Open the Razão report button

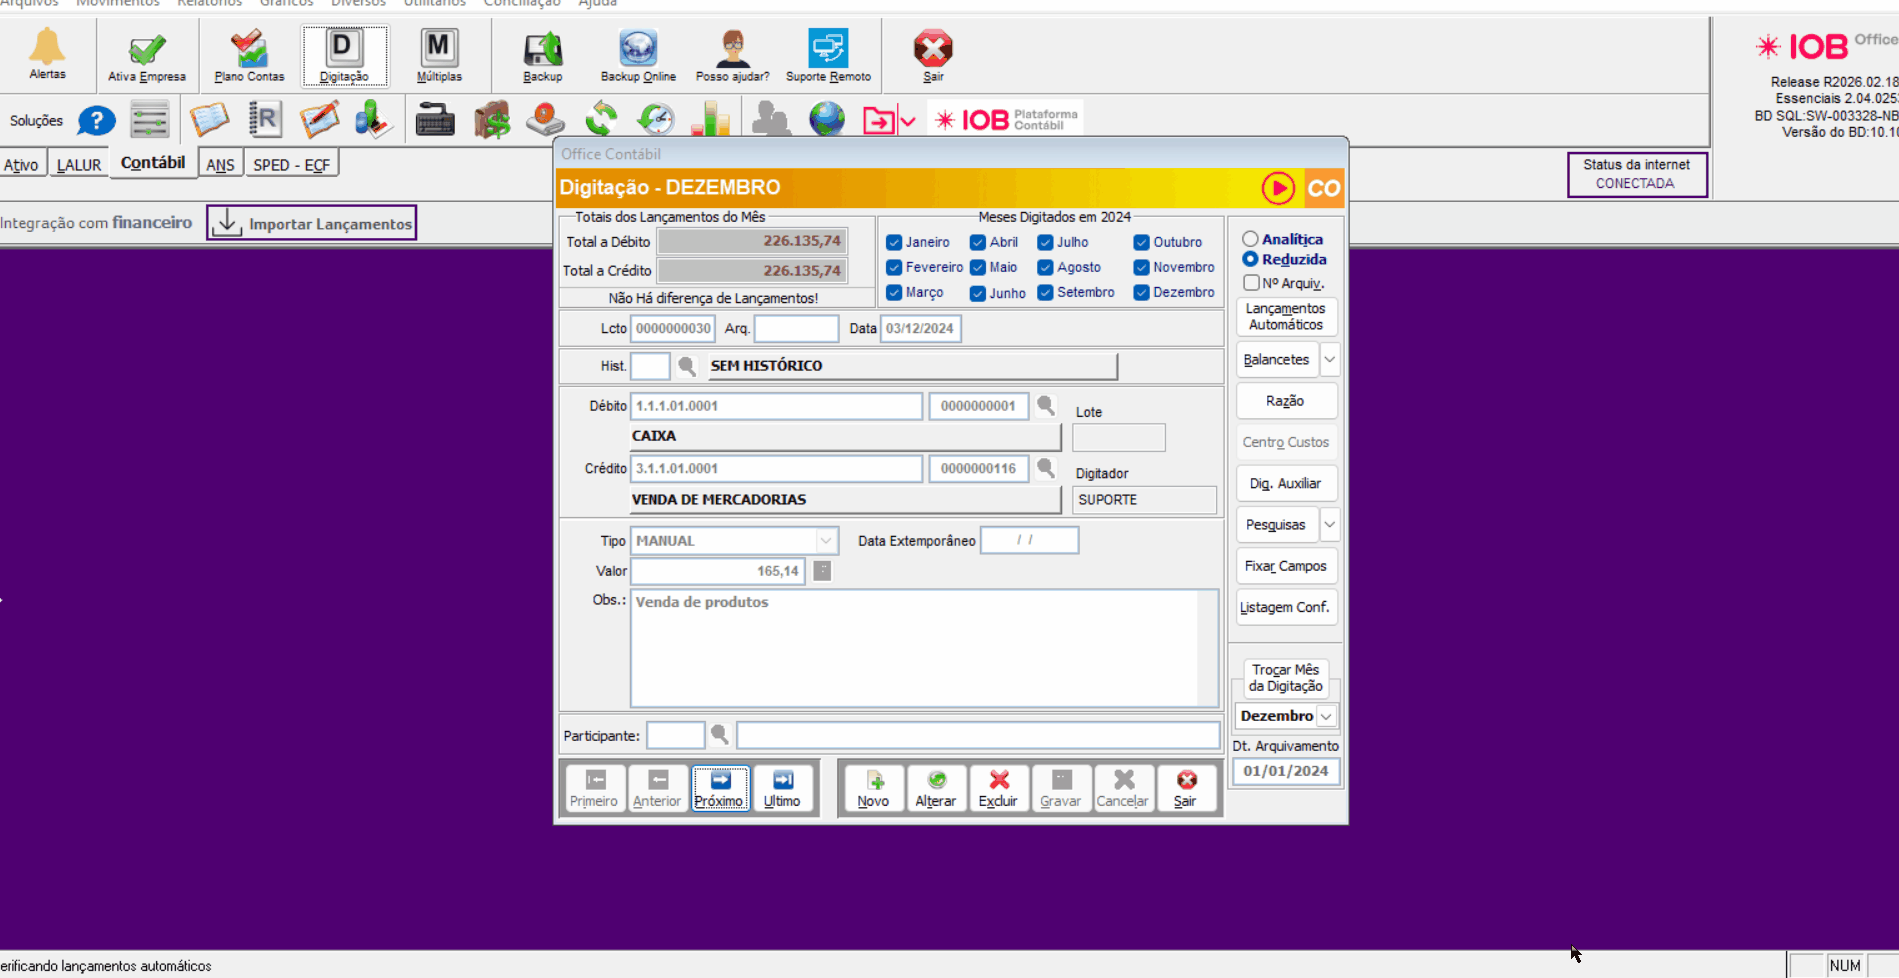tap(1285, 401)
